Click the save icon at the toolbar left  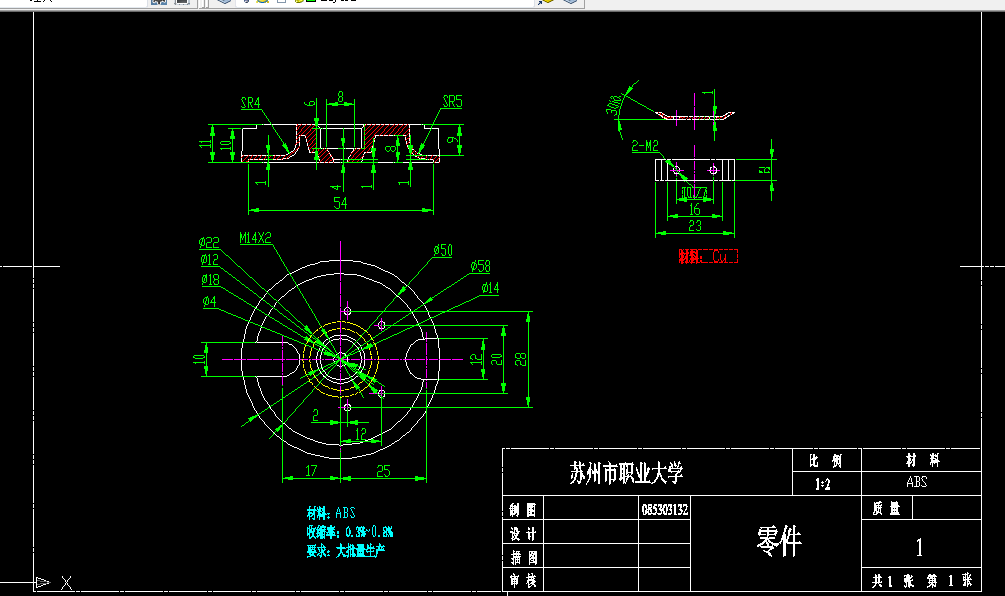click(157, 4)
